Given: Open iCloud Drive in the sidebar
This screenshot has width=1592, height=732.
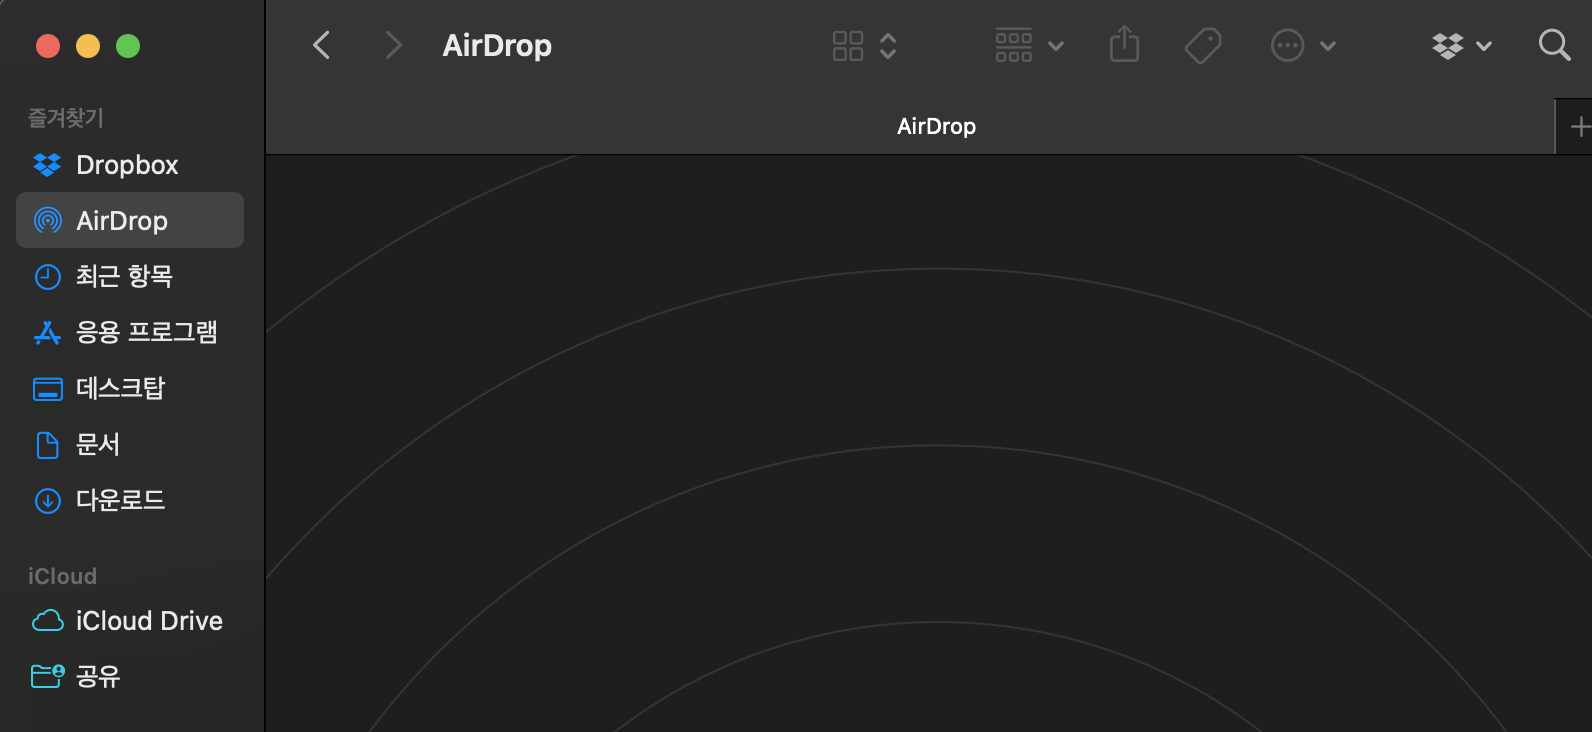Looking at the screenshot, I should click(130, 621).
